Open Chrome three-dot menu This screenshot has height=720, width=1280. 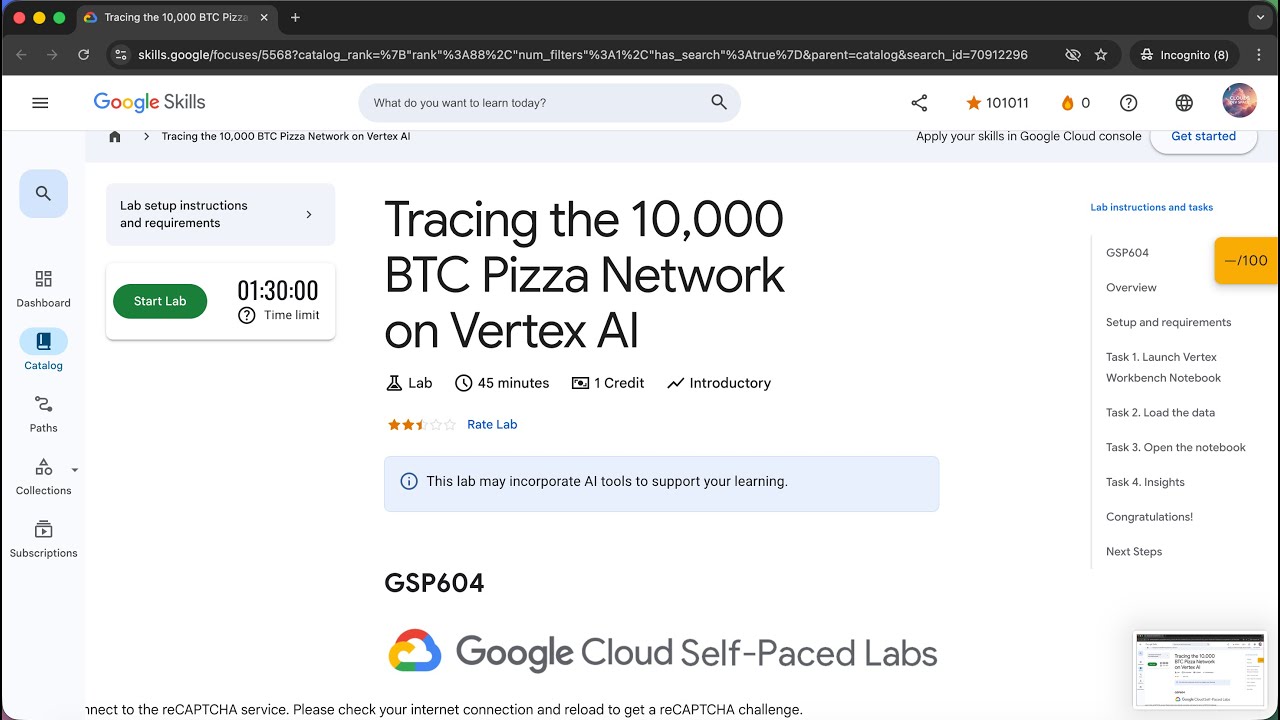tap(1259, 55)
